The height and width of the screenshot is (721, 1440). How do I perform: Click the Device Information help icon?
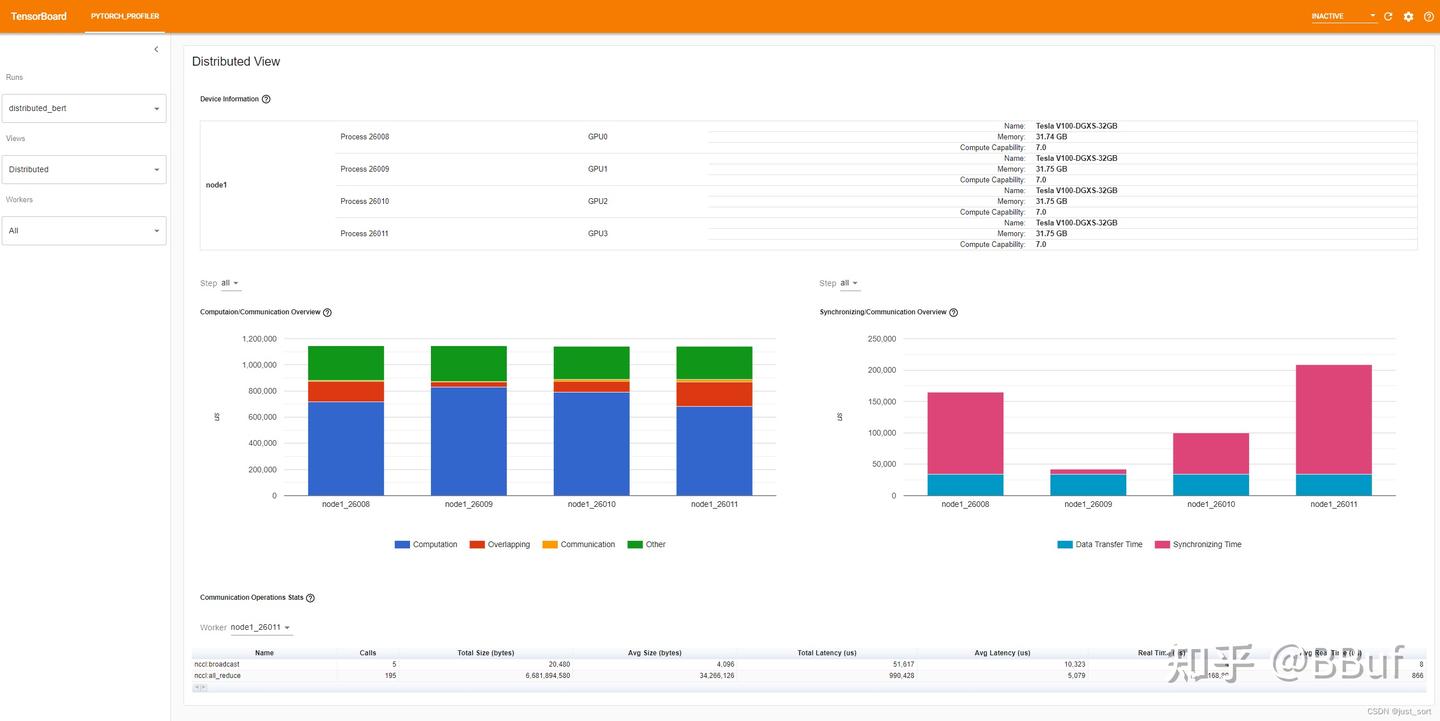(x=264, y=99)
